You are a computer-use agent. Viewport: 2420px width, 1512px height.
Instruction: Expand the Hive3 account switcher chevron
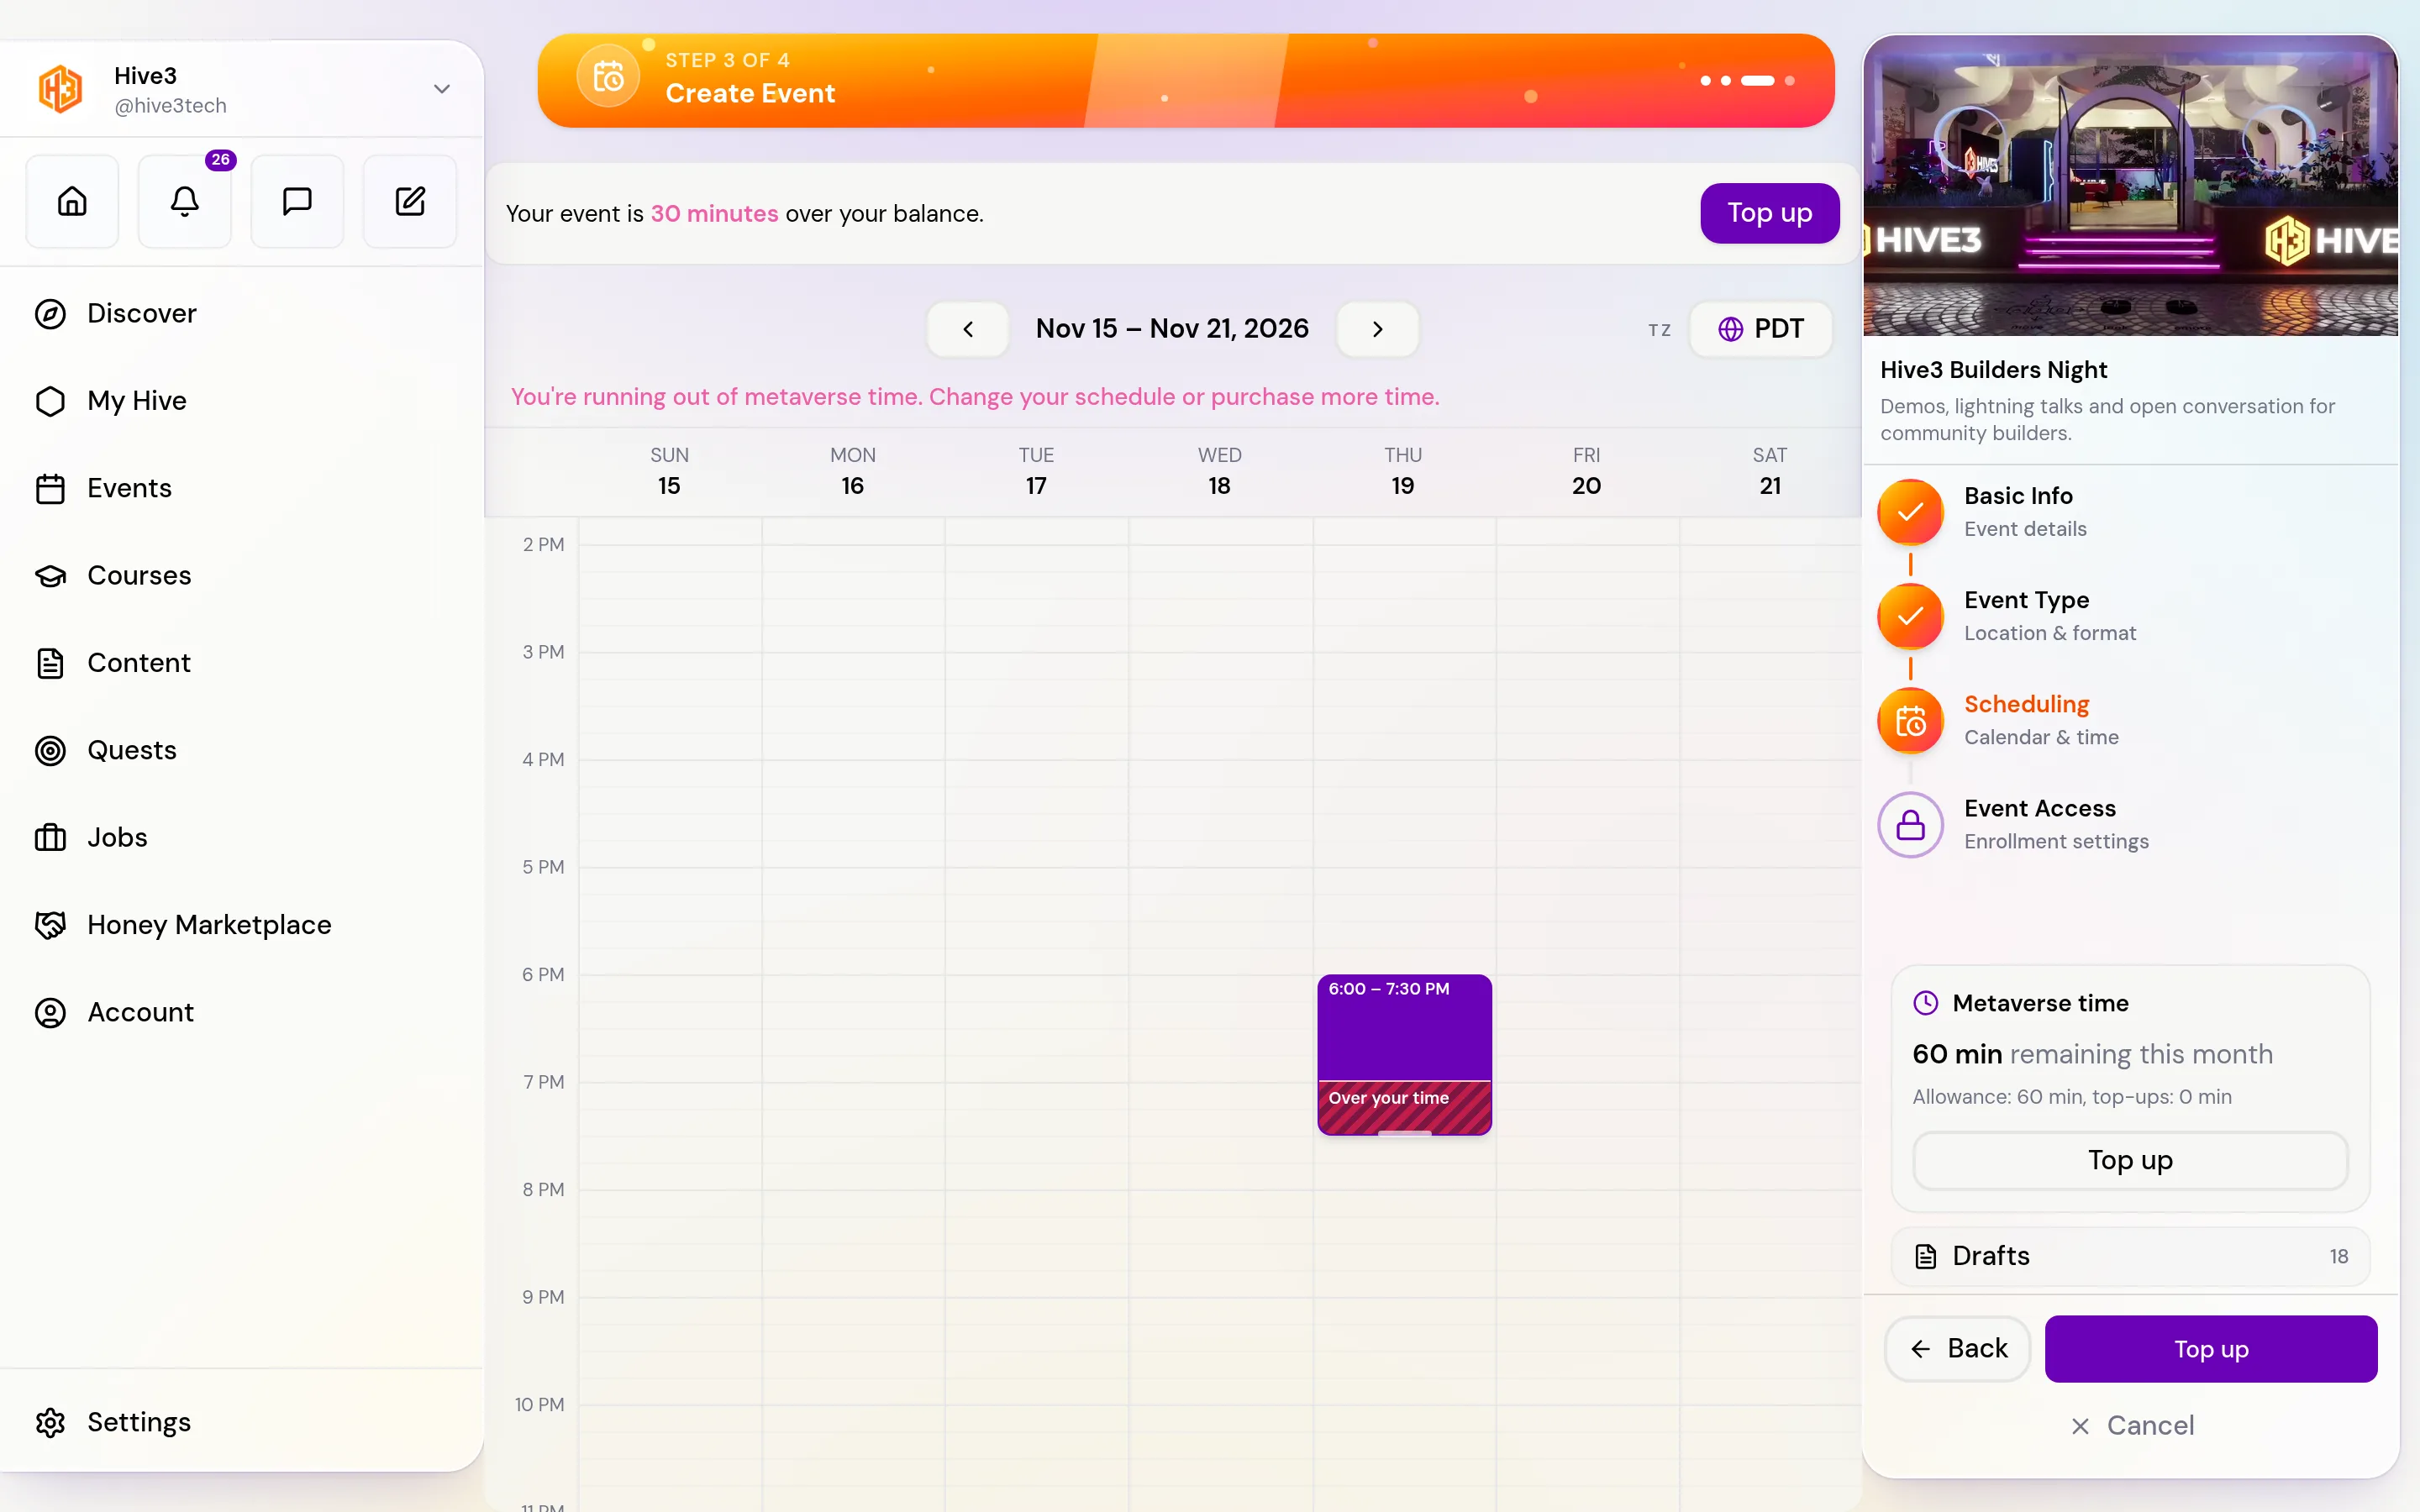[441, 89]
